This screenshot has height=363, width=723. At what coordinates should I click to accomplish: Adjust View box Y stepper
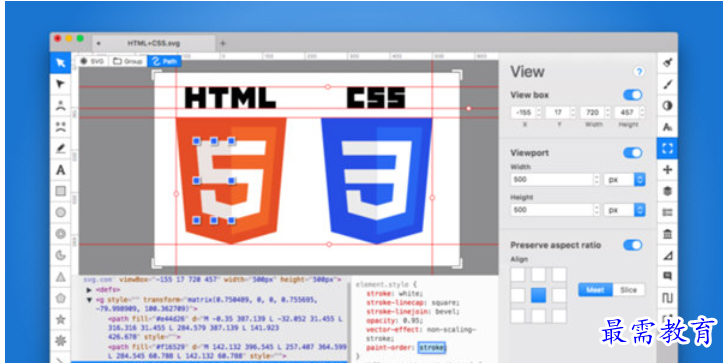pos(573,112)
